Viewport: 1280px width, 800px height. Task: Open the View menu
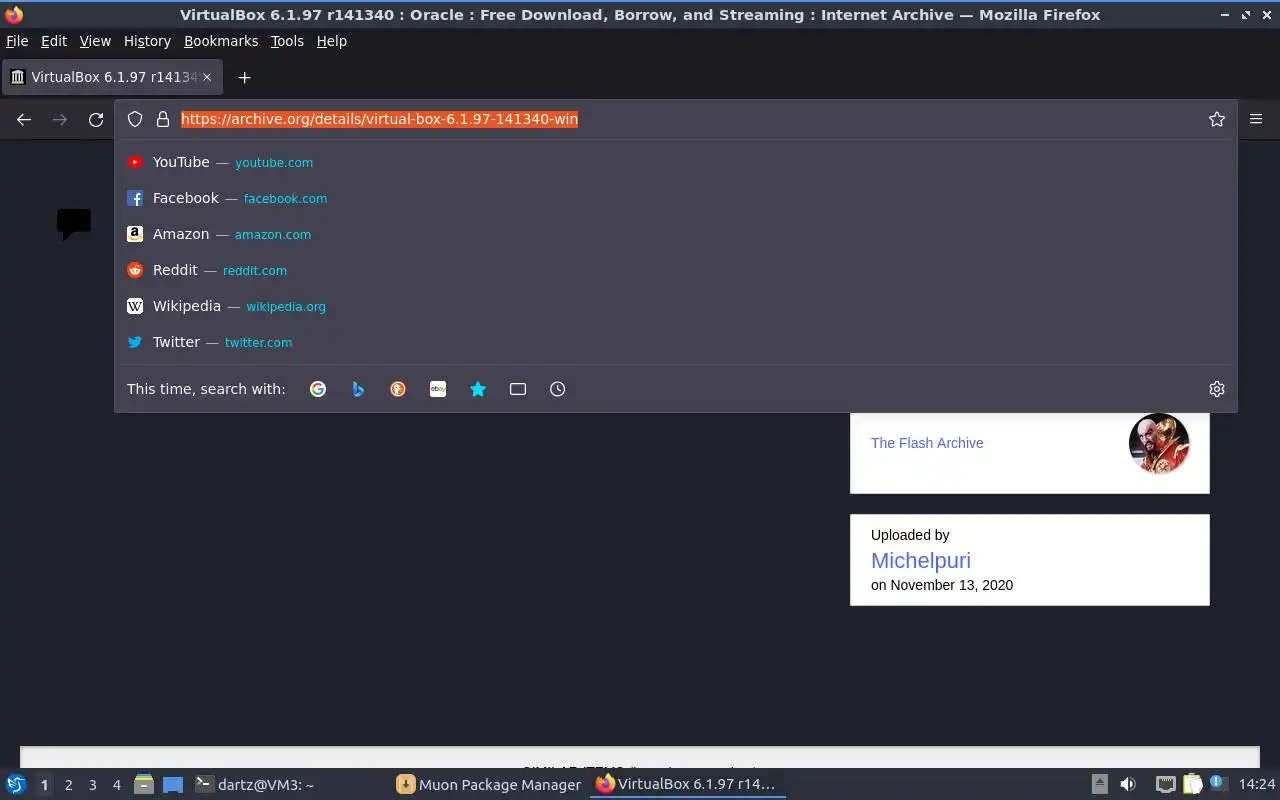pyautogui.click(x=95, y=41)
